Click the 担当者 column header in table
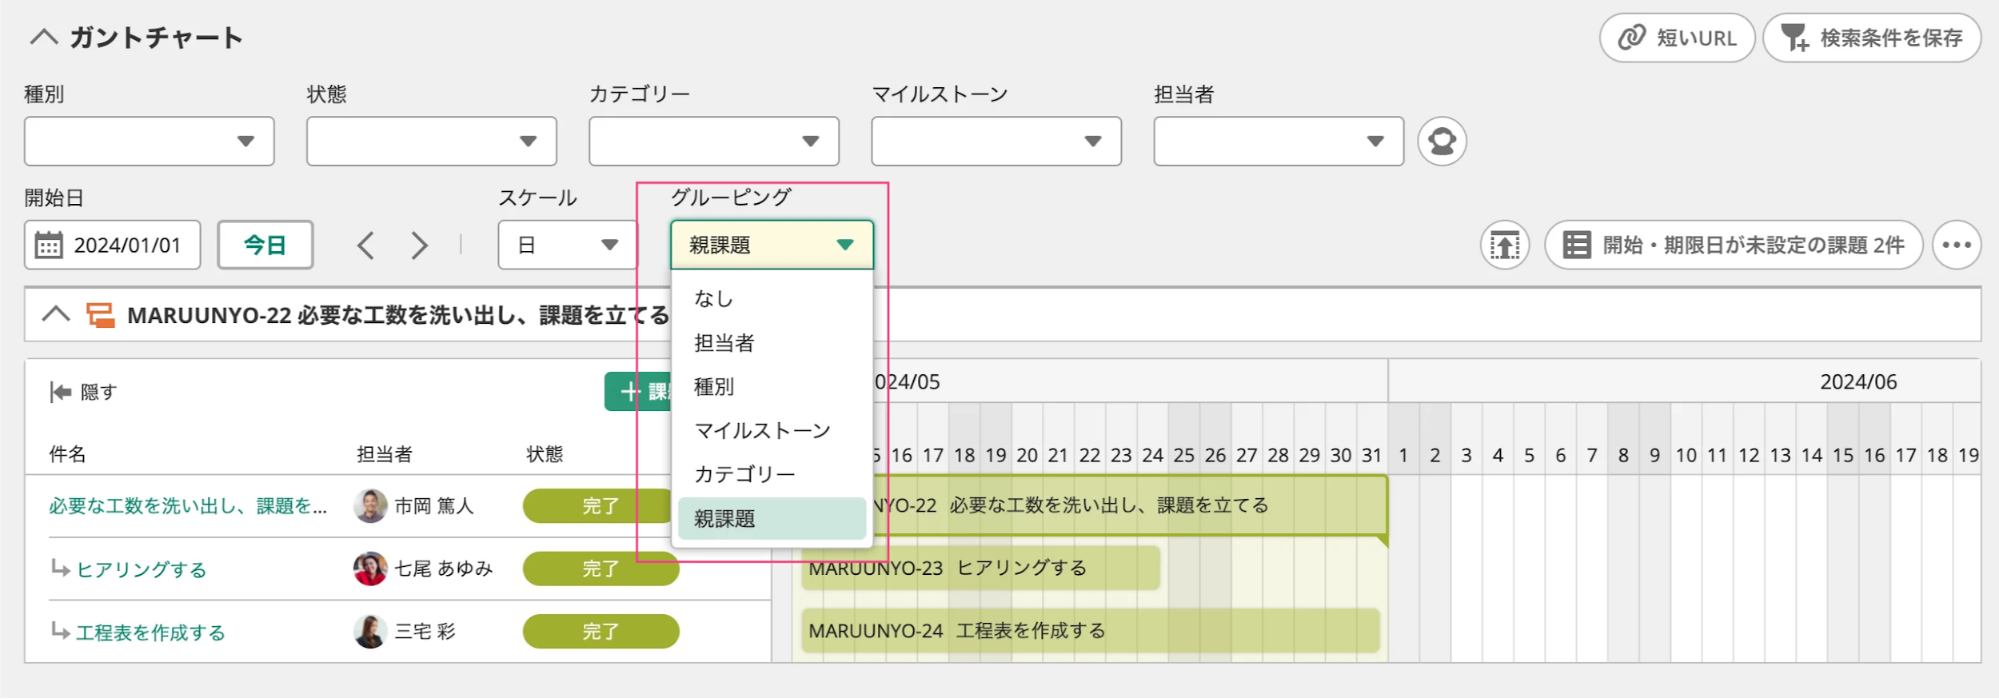Viewport: 1999px width, 699px height. pos(385,454)
